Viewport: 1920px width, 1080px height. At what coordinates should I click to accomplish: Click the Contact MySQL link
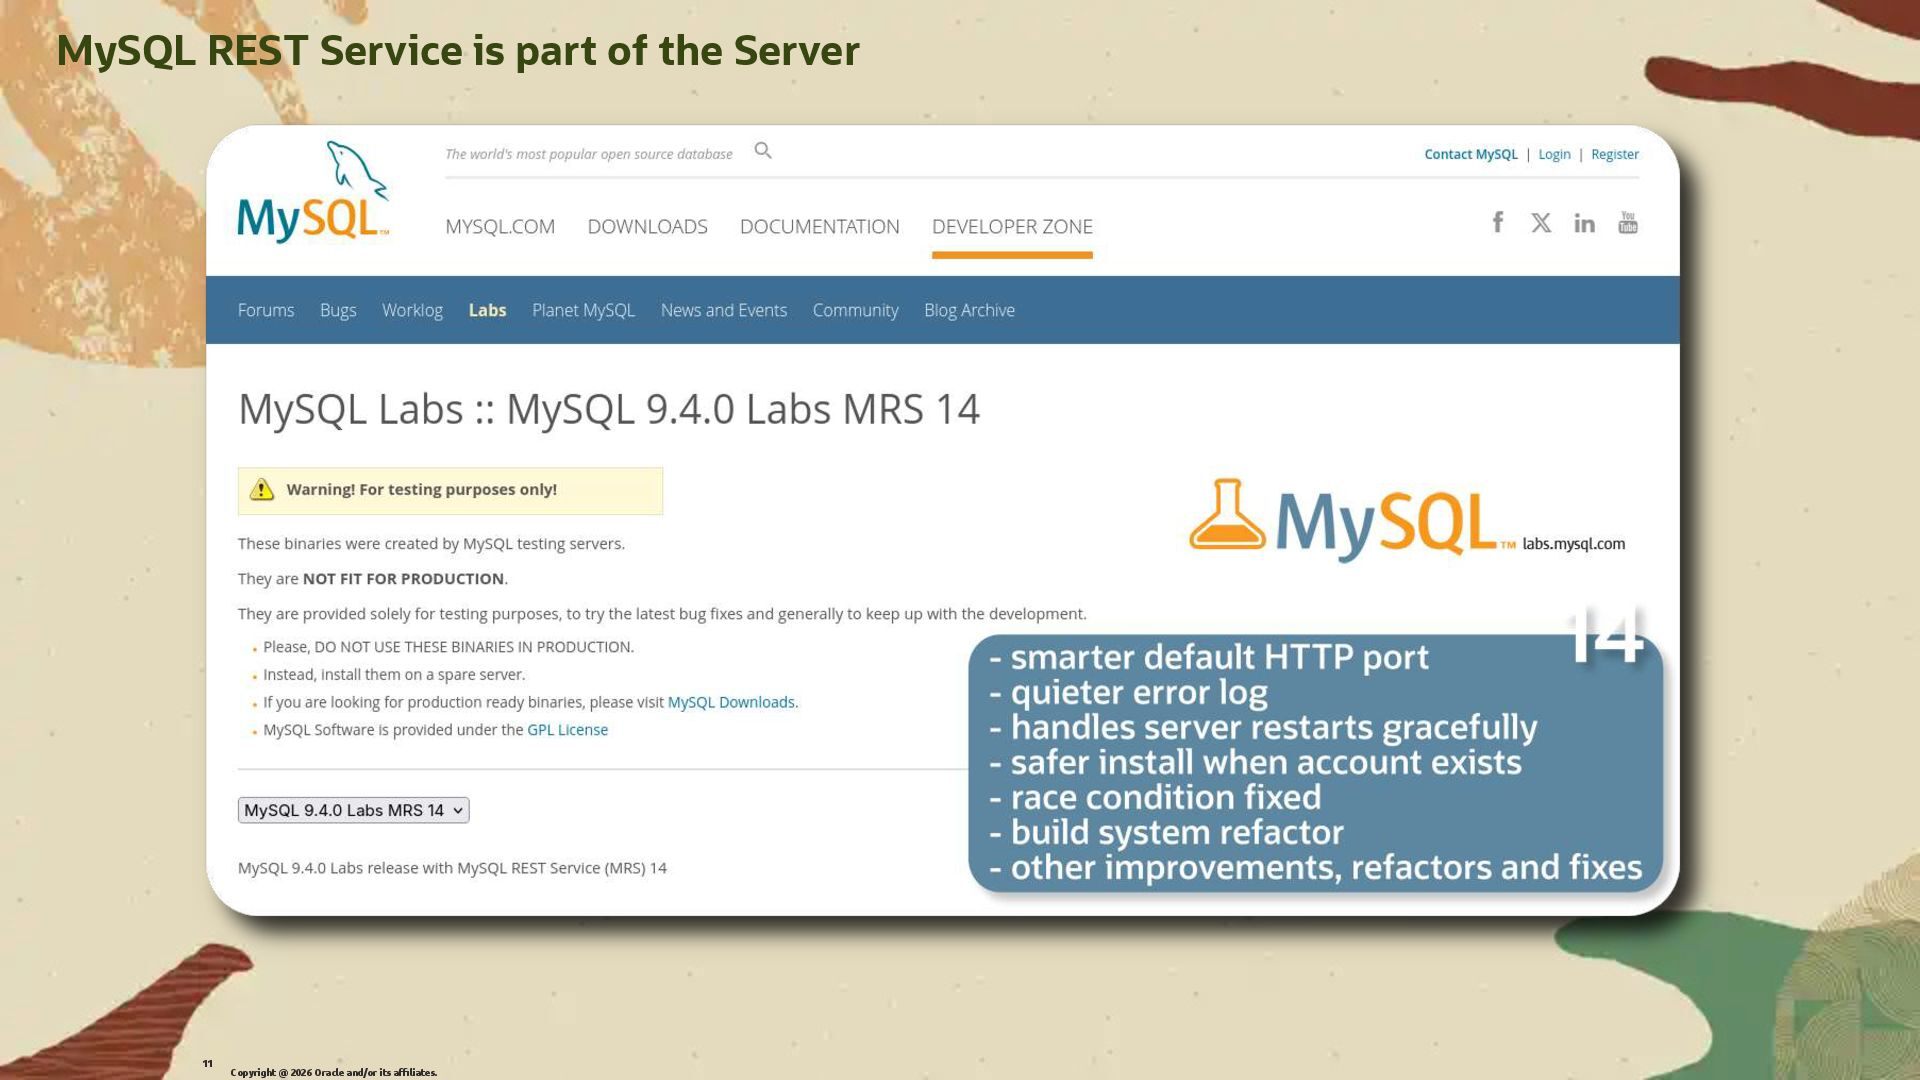(1470, 154)
